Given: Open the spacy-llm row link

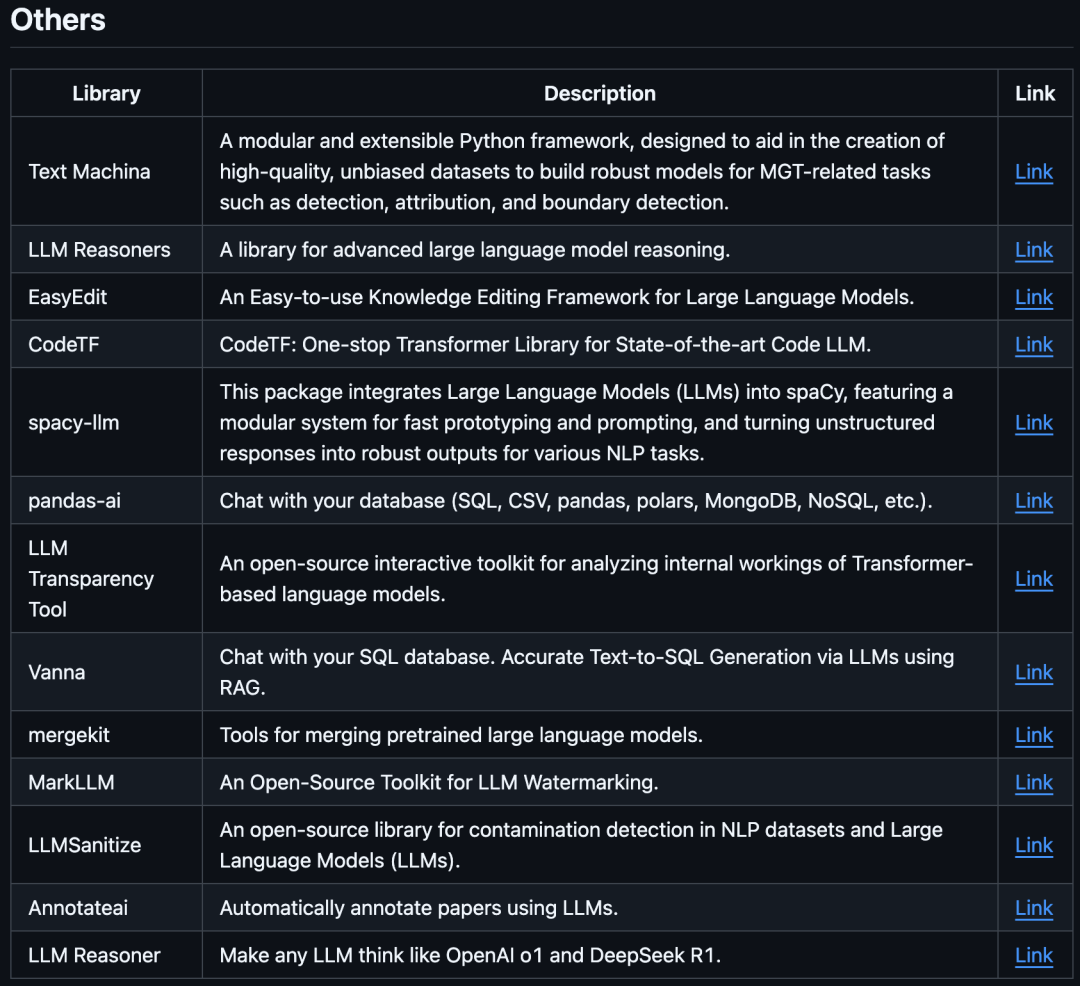Looking at the screenshot, I should tap(1034, 423).
